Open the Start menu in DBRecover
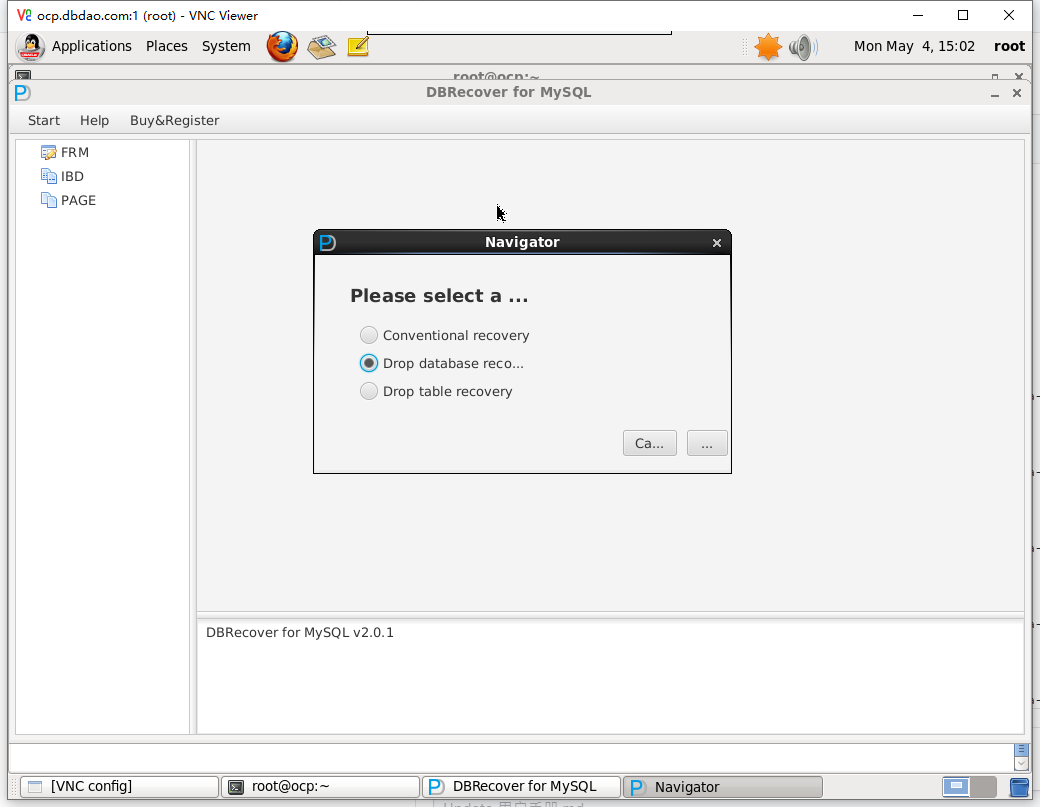The image size is (1040, 807). (x=44, y=120)
